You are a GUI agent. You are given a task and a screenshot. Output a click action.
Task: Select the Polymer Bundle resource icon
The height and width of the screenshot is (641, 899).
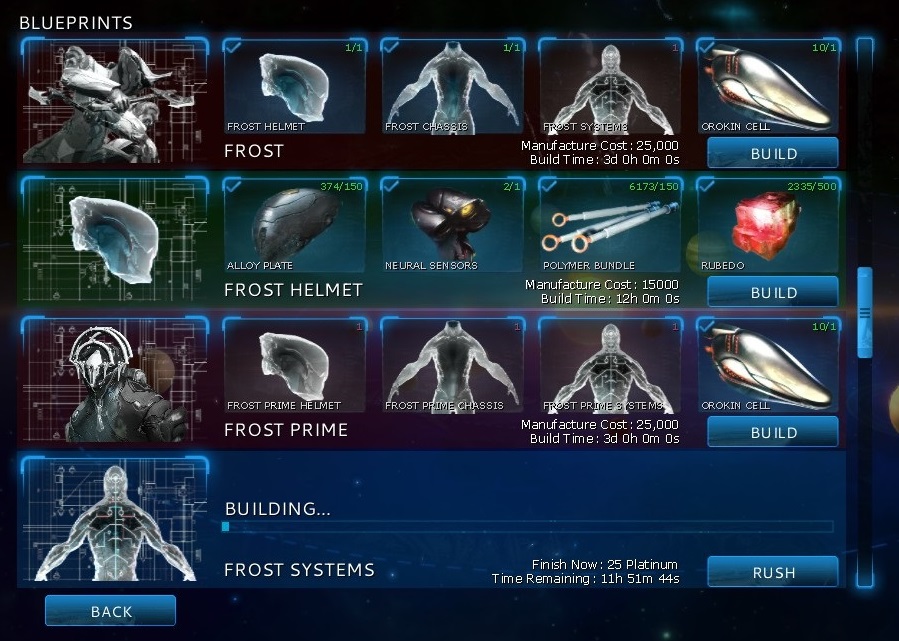[610, 225]
